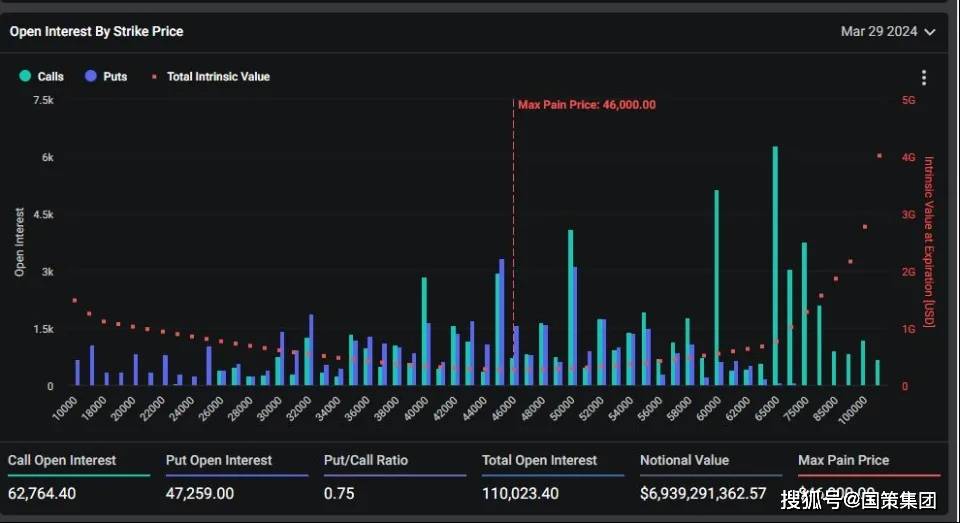This screenshot has height=523, width=960.
Task: Select the tallest call bar at 65000 strike
Action: pyautogui.click(x=775, y=266)
